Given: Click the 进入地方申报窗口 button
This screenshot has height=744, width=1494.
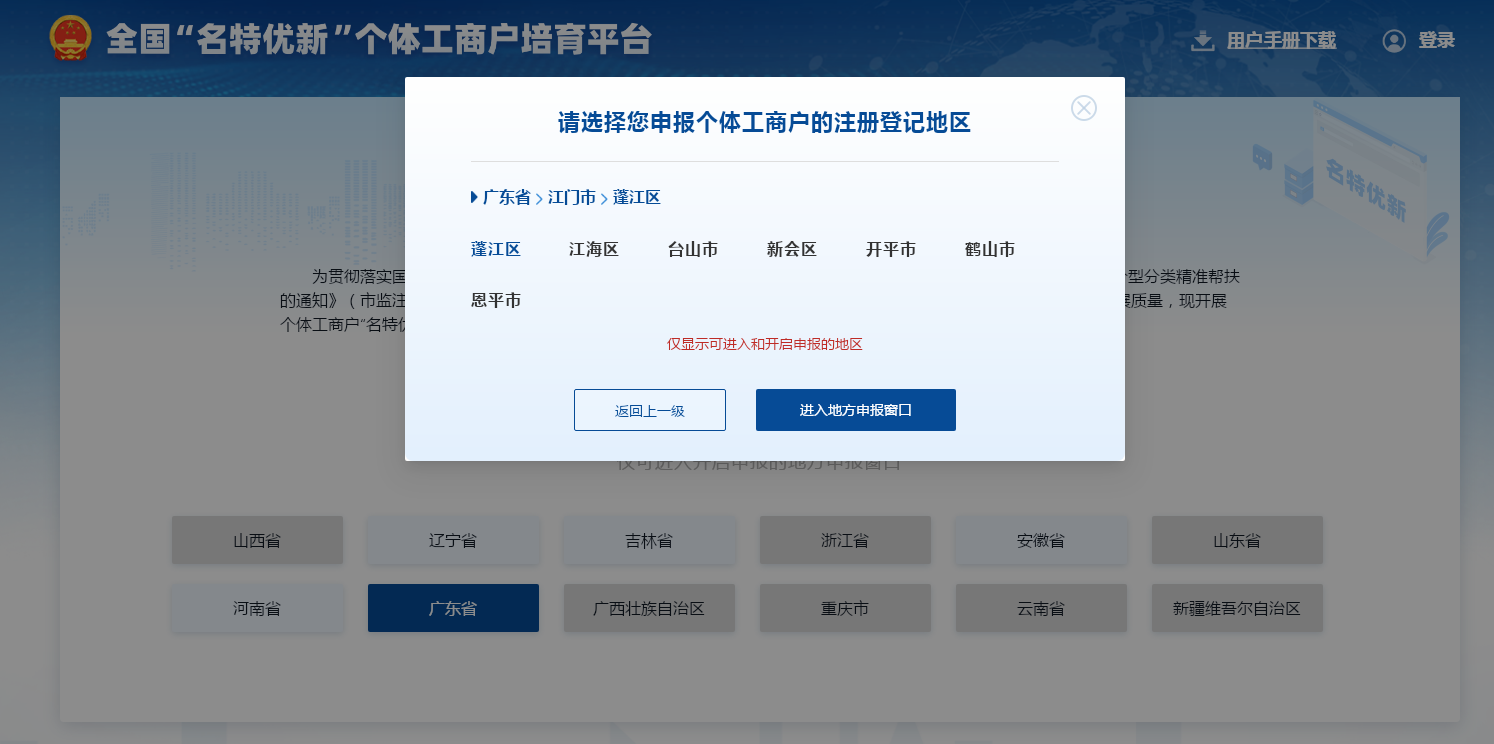Looking at the screenshot, I should click(x=855, y=409).
